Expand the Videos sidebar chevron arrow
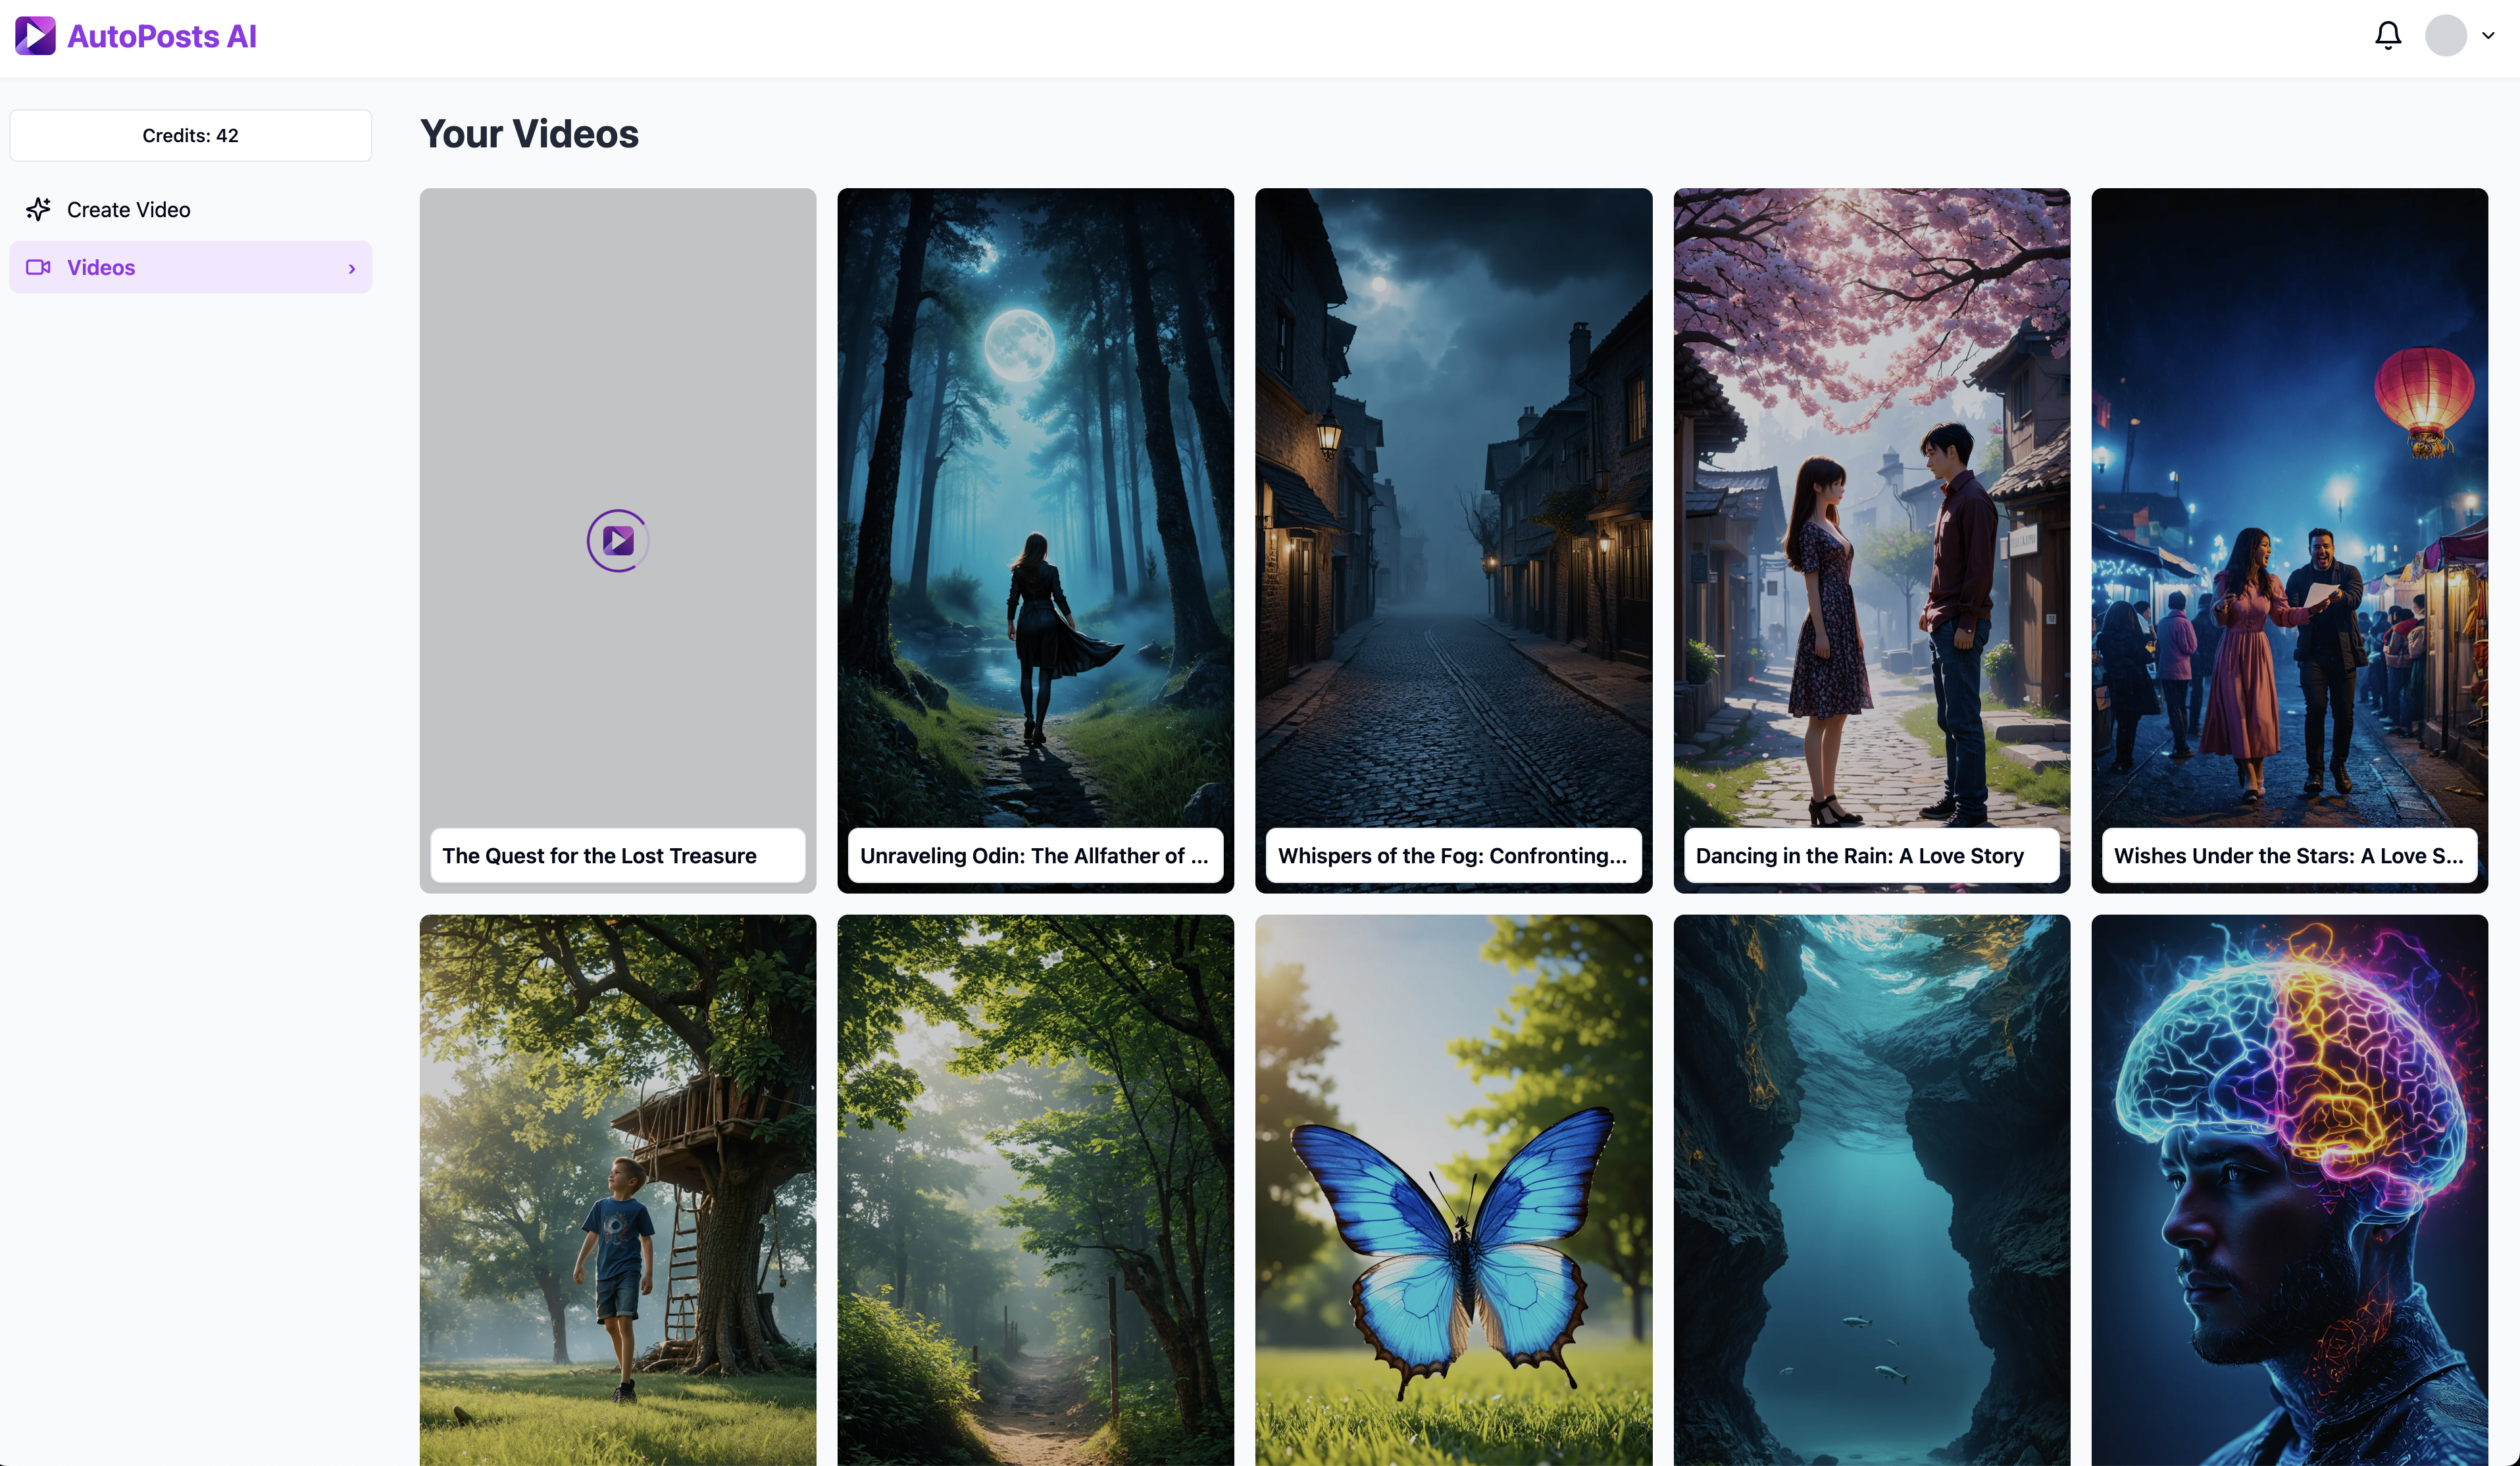Screen dimensions: 2520x1466 tap(352, 268)
